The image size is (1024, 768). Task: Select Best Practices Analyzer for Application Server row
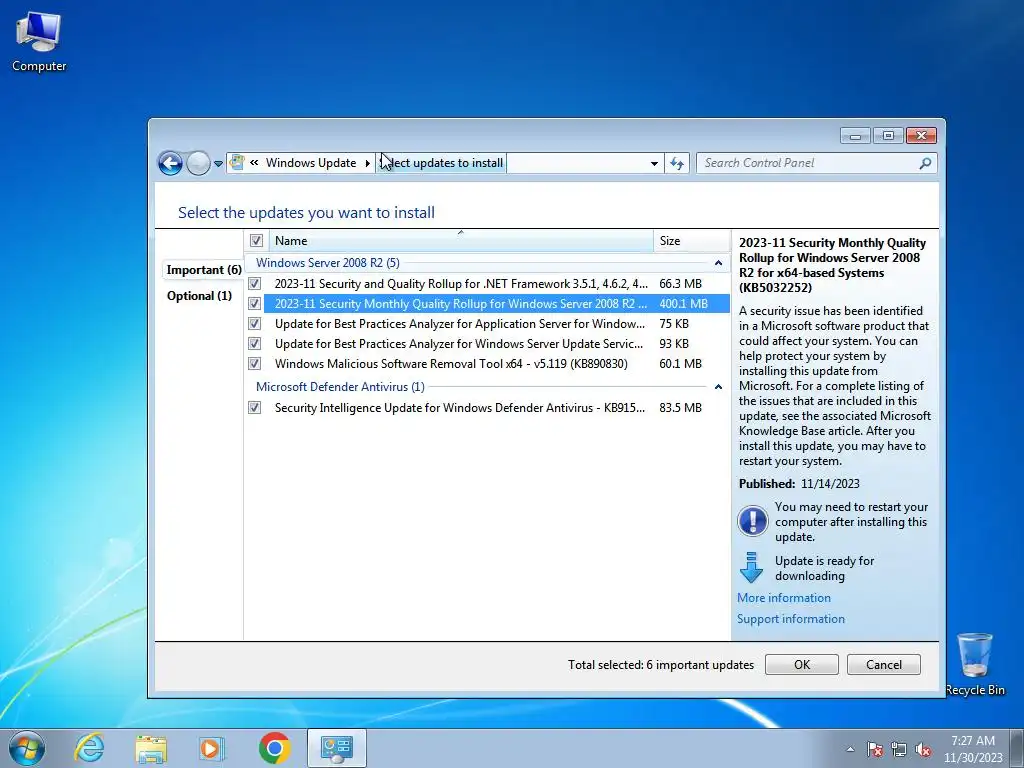pyautogui.click(x=487, y=323)
